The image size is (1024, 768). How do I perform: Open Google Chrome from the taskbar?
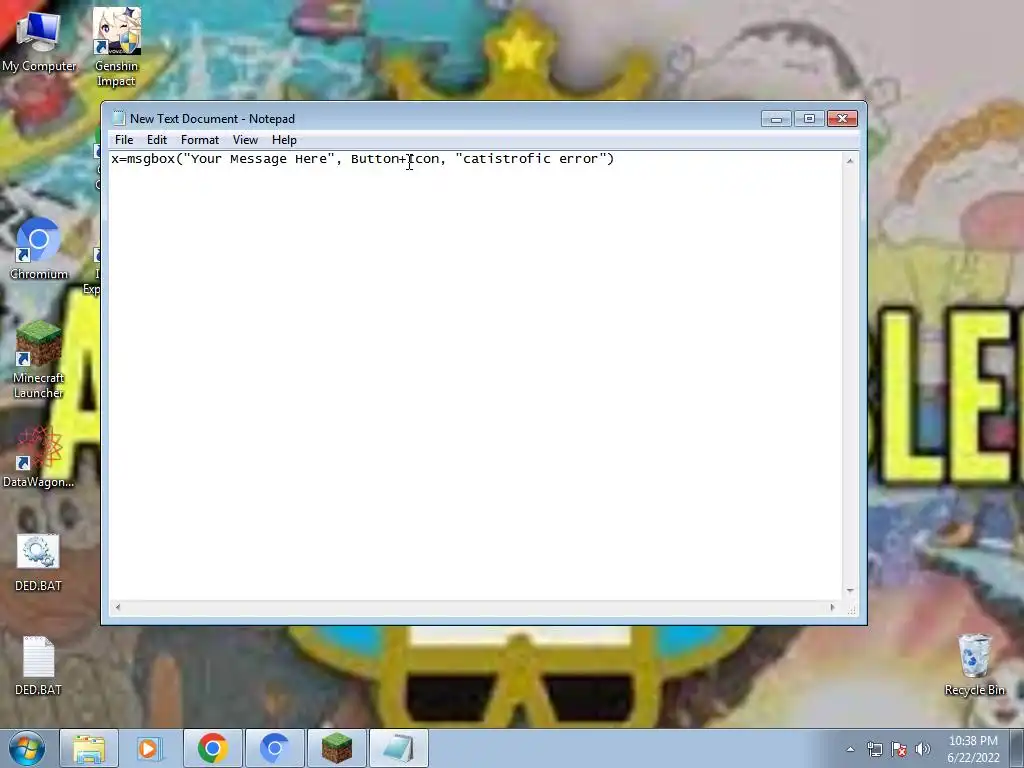click(x=213, y=748)
